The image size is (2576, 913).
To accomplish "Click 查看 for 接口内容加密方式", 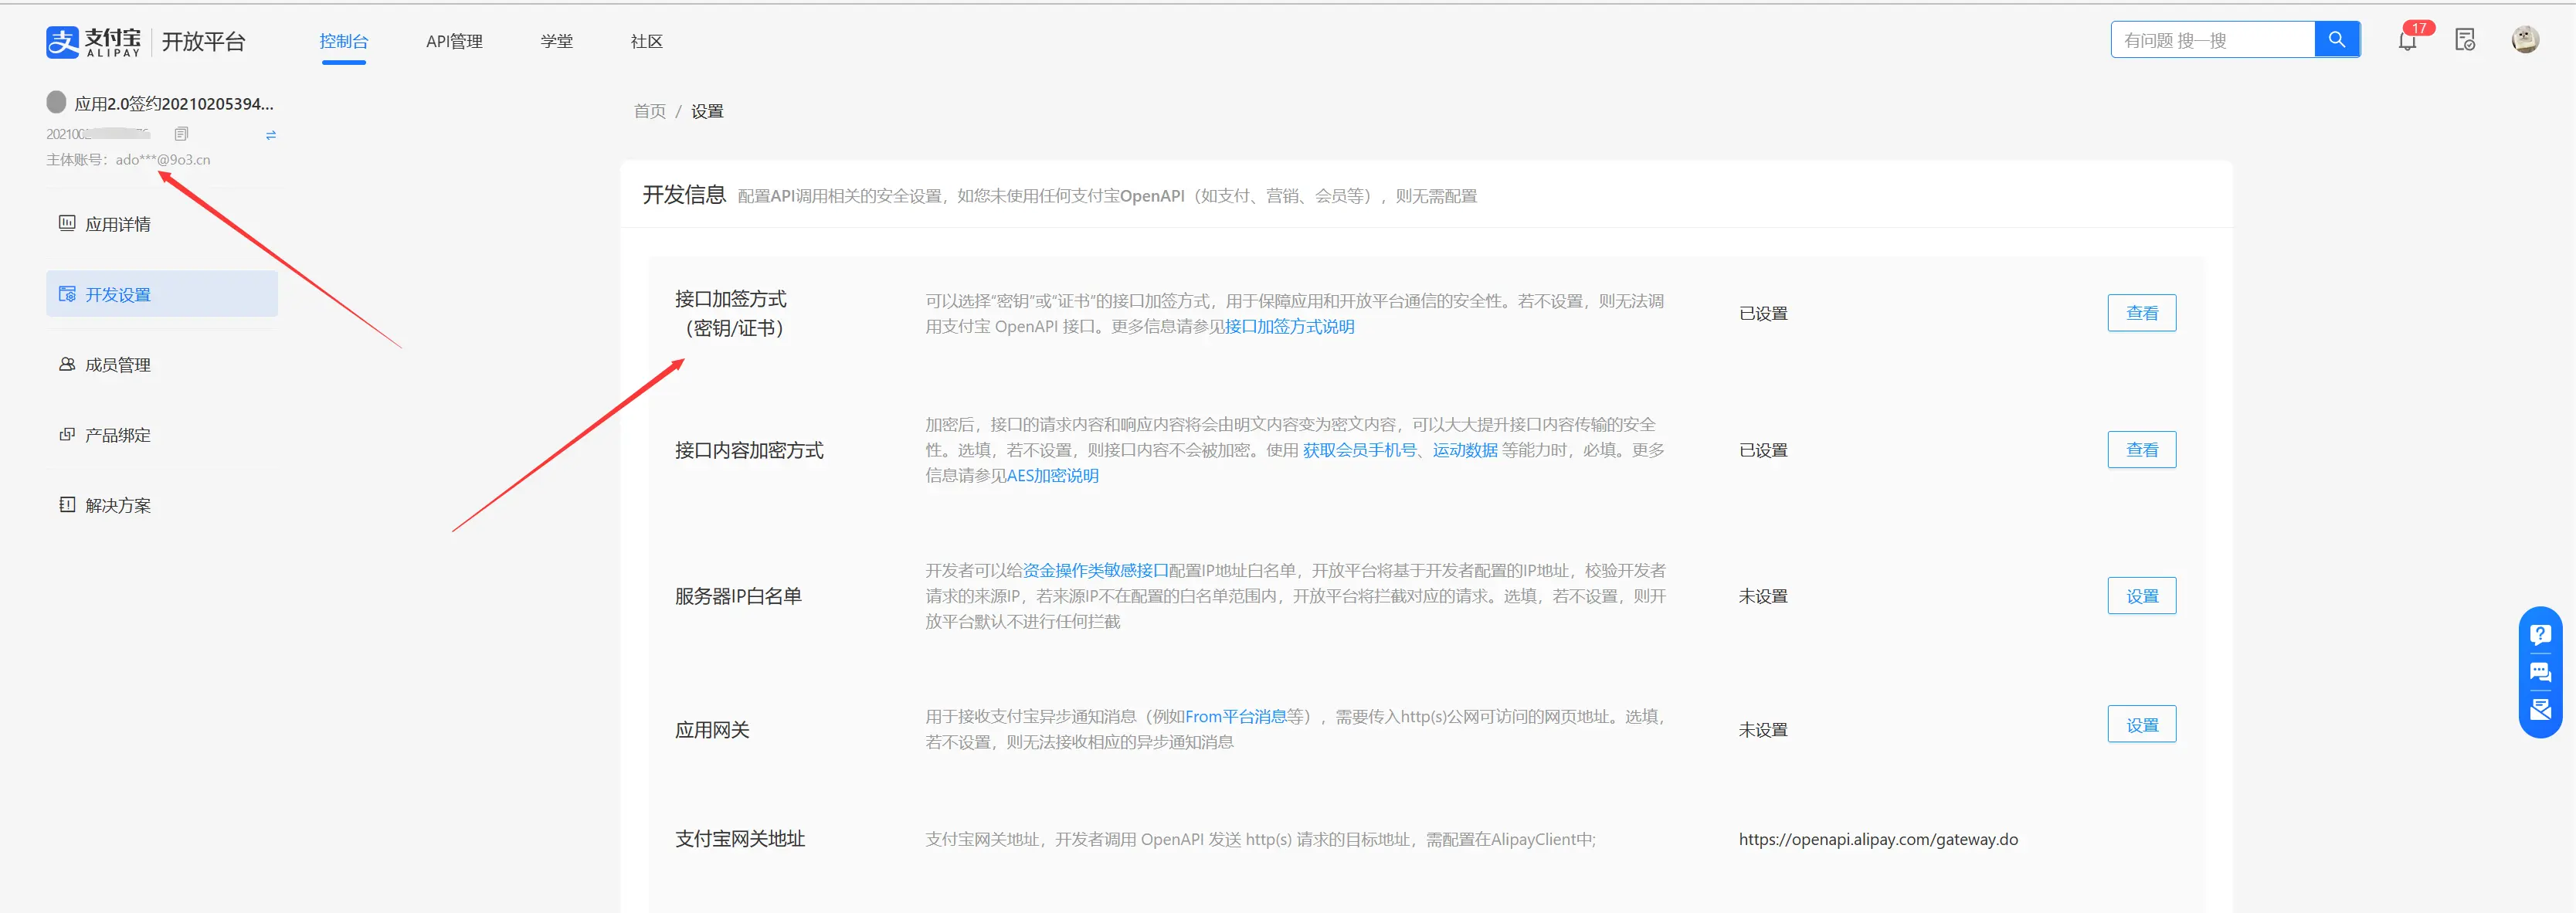I will pos(2142,450).
